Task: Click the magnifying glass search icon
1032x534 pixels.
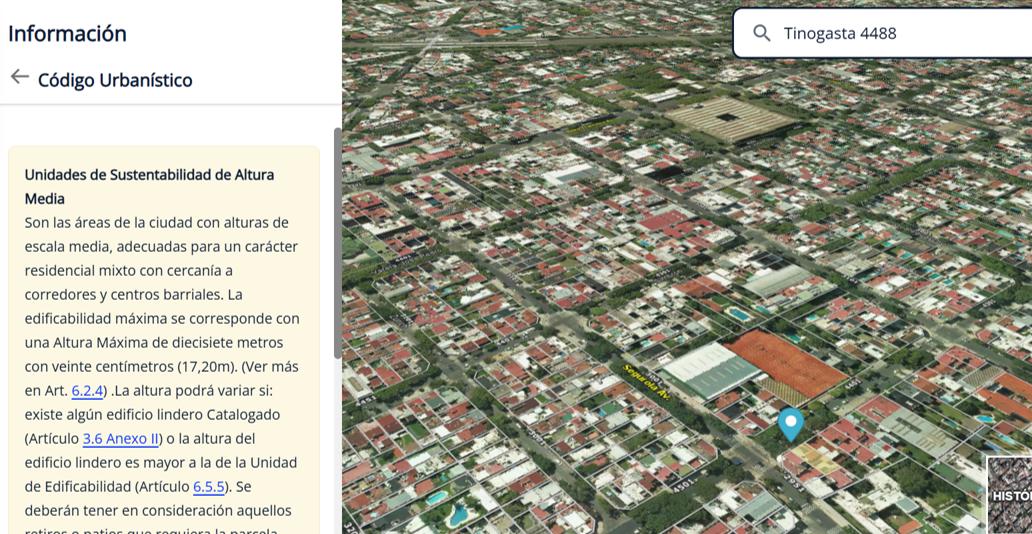Action: (761, 34)
